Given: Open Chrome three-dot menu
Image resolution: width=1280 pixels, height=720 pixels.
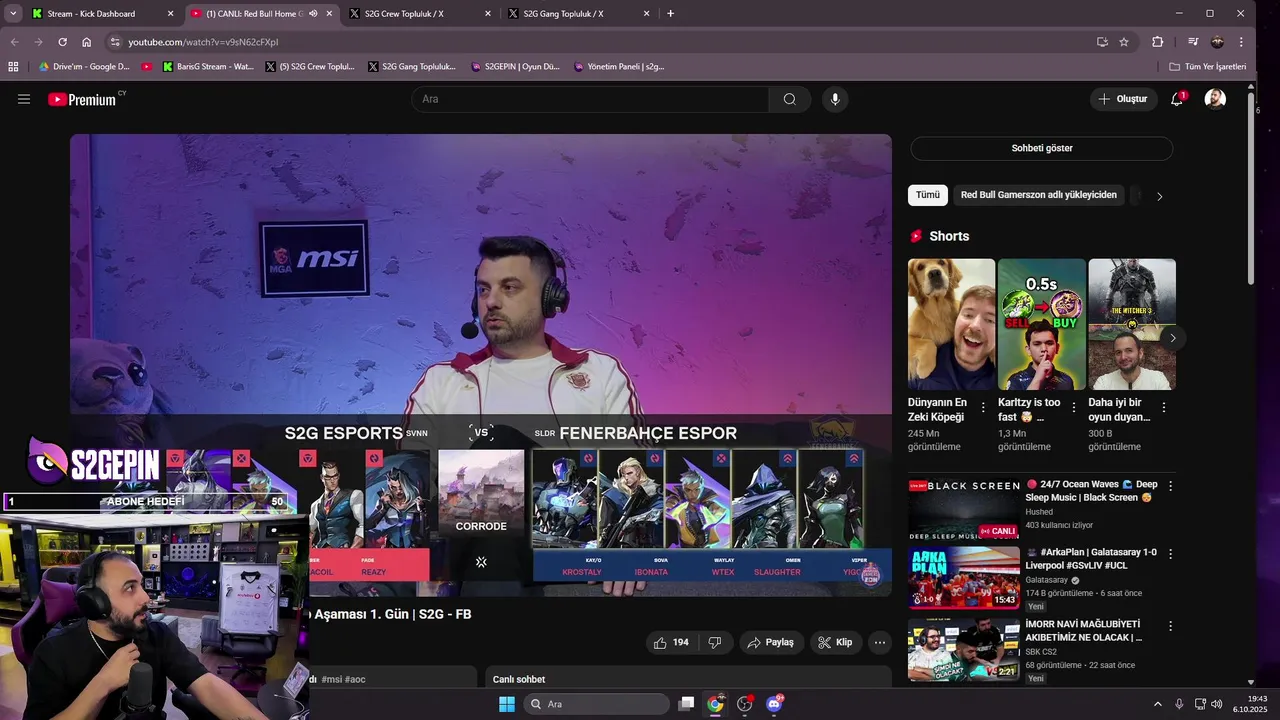Looking at the screenshot, I should [x=1241, y=42].
